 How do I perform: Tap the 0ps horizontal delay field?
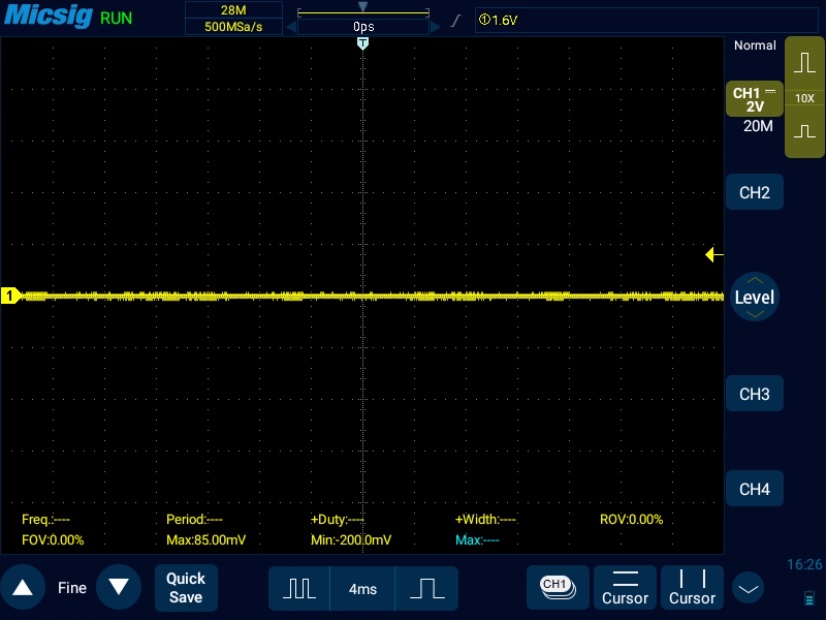click(x=363, y=26)
